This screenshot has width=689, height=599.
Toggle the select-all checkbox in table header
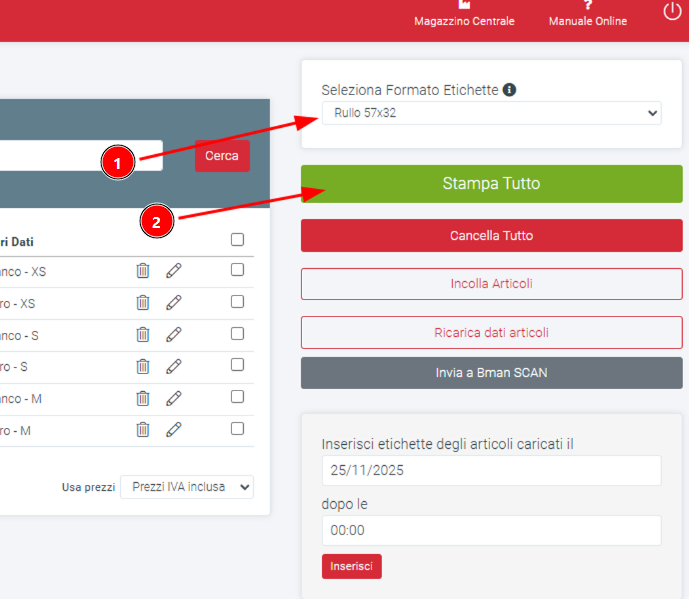click(x=237, y=239)
